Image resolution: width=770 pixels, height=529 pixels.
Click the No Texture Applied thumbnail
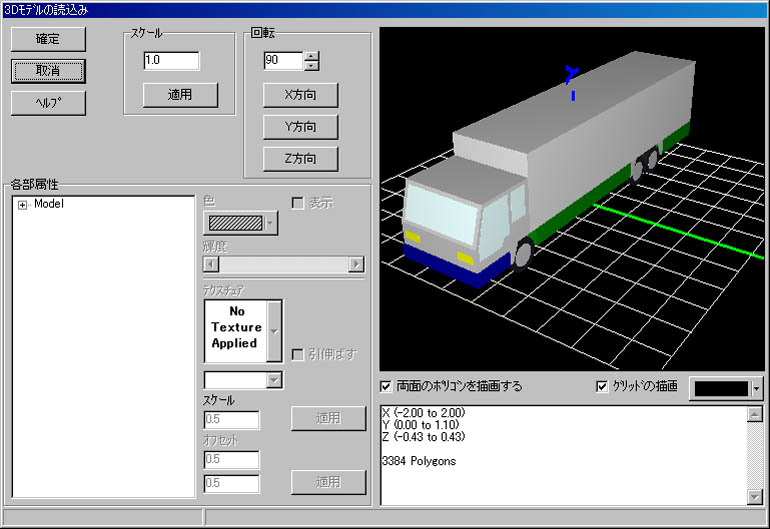[x=236, y=332]
